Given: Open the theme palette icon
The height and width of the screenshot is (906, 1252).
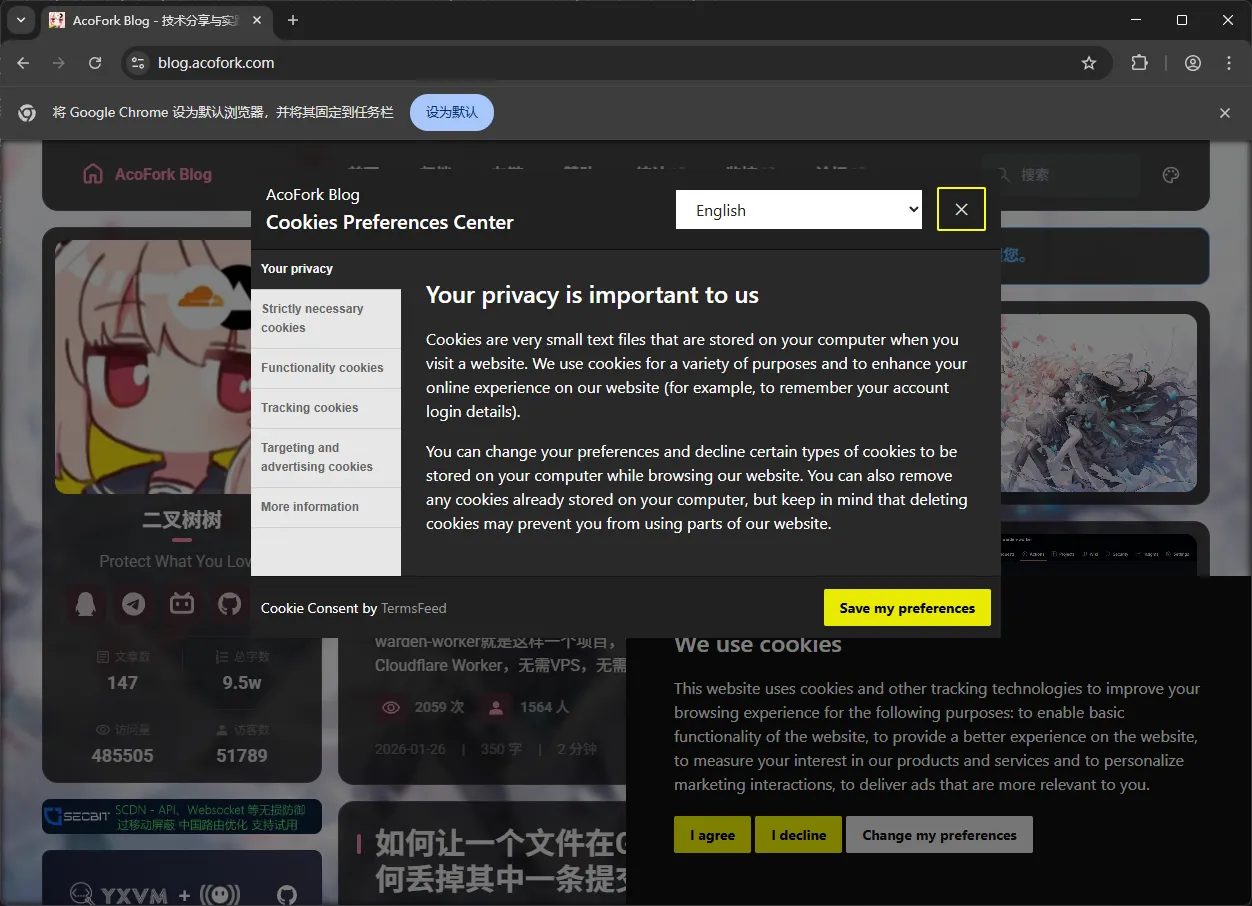Looking at the screenshot, I should click(x=1171, y=175).
